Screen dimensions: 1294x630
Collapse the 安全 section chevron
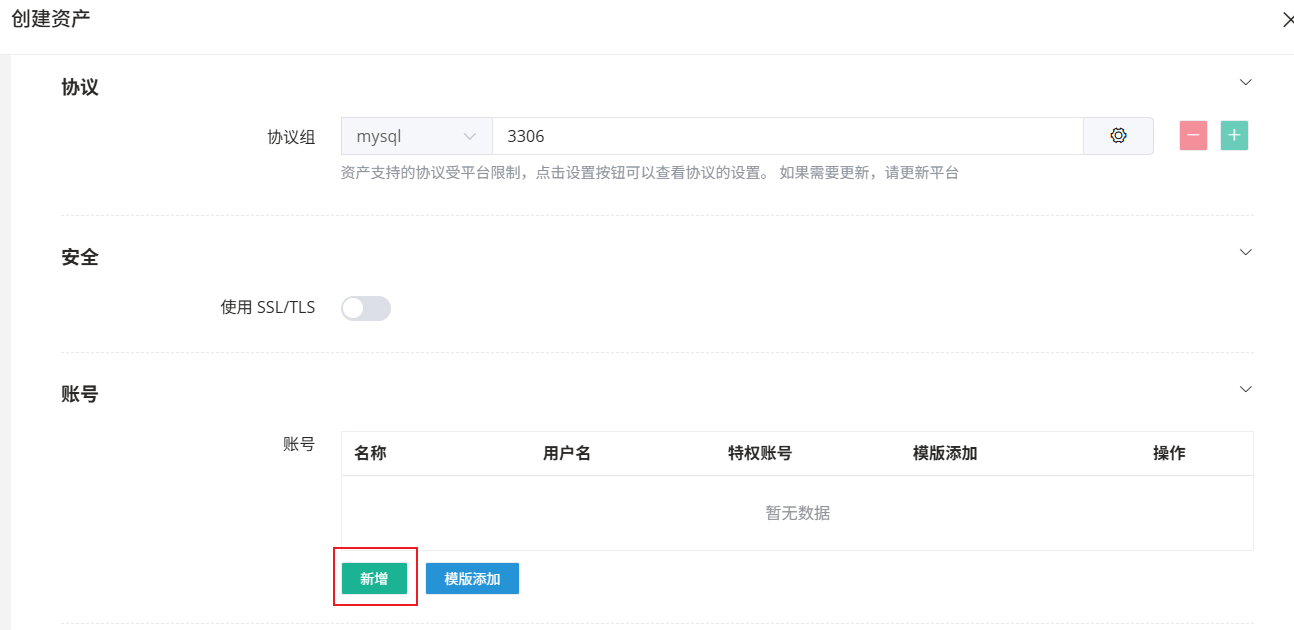pyautogui.click(x=1245, y=252)
